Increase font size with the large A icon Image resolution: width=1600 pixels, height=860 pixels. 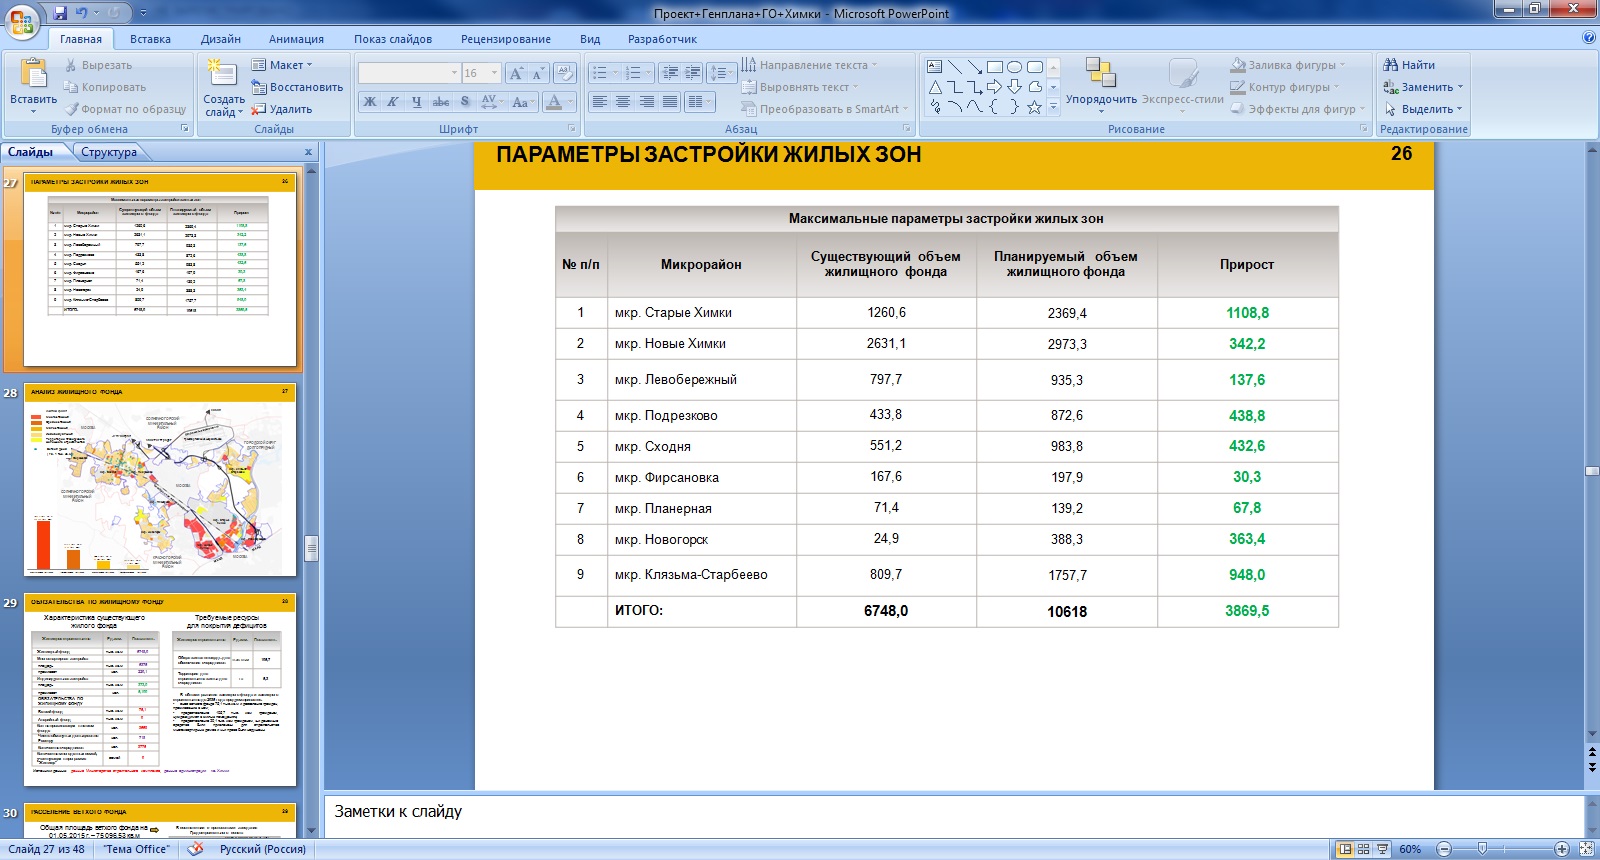pos(516,73)
